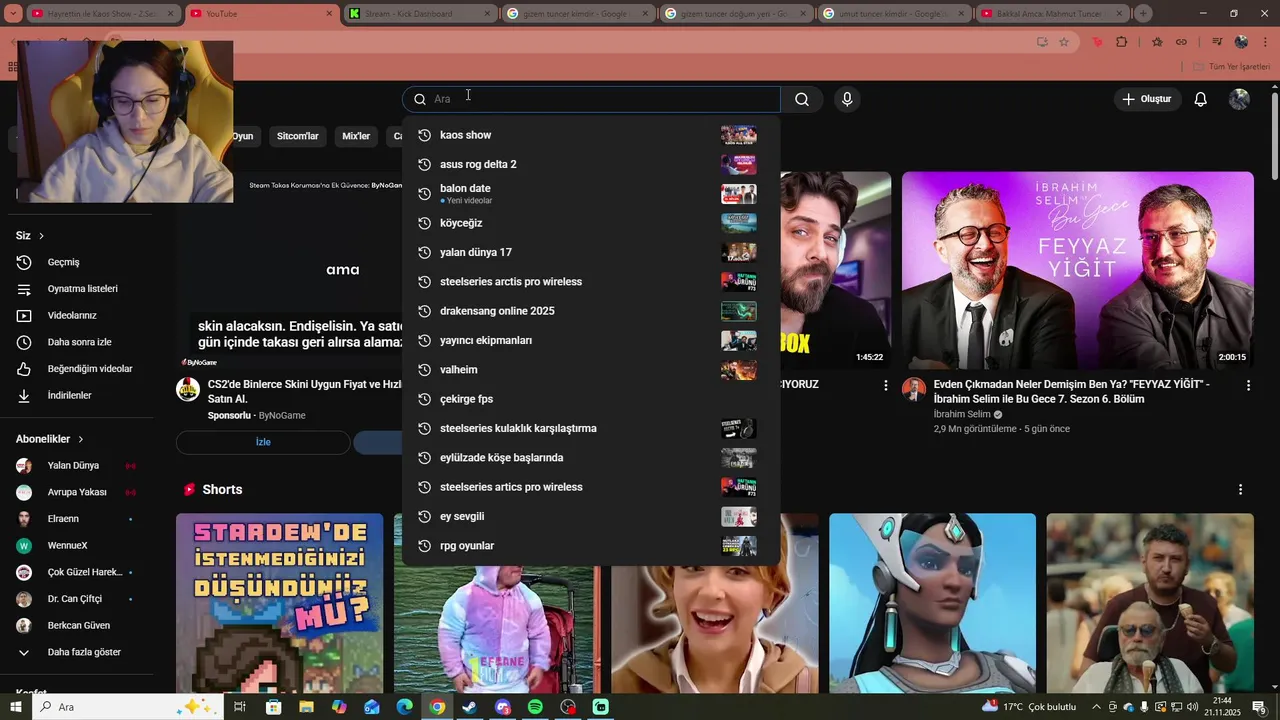Select 'steelseries kulaklık karşılaştırma' suggestion
1280x720 pixels.
pos(591,428)
